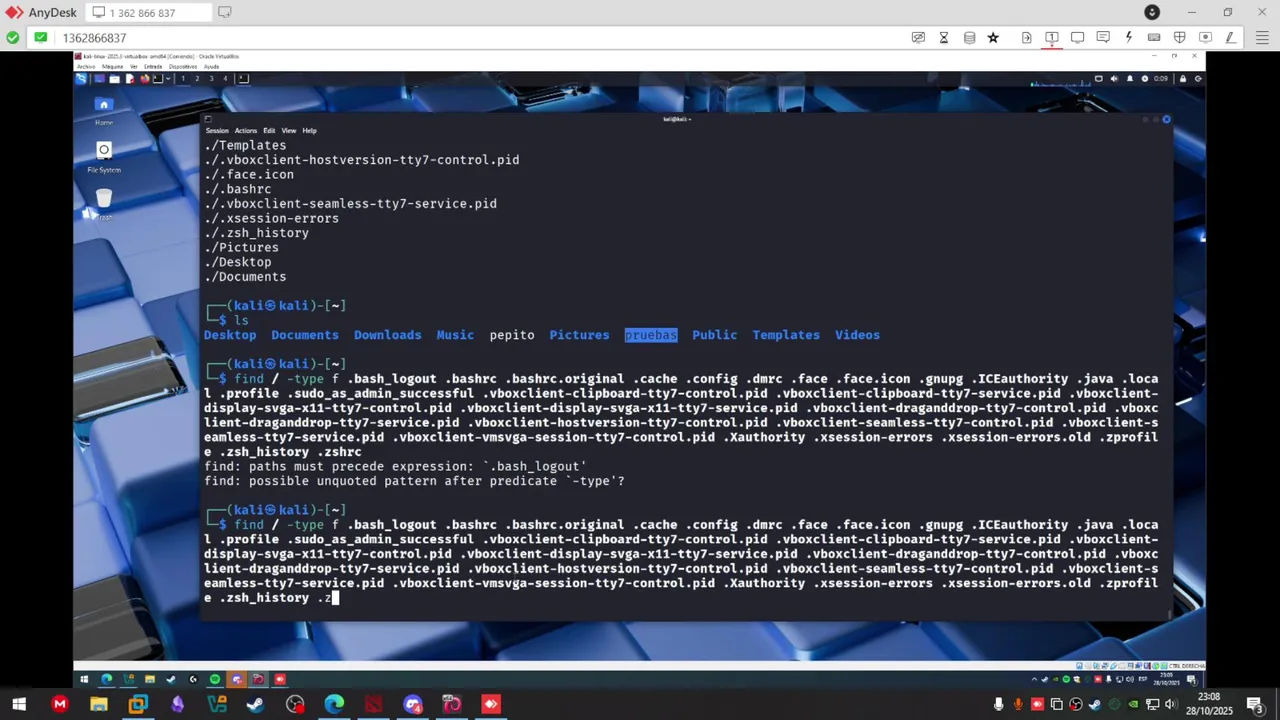
Task: Open terminal launcher in Kali panel
Action: coord(157,78)
